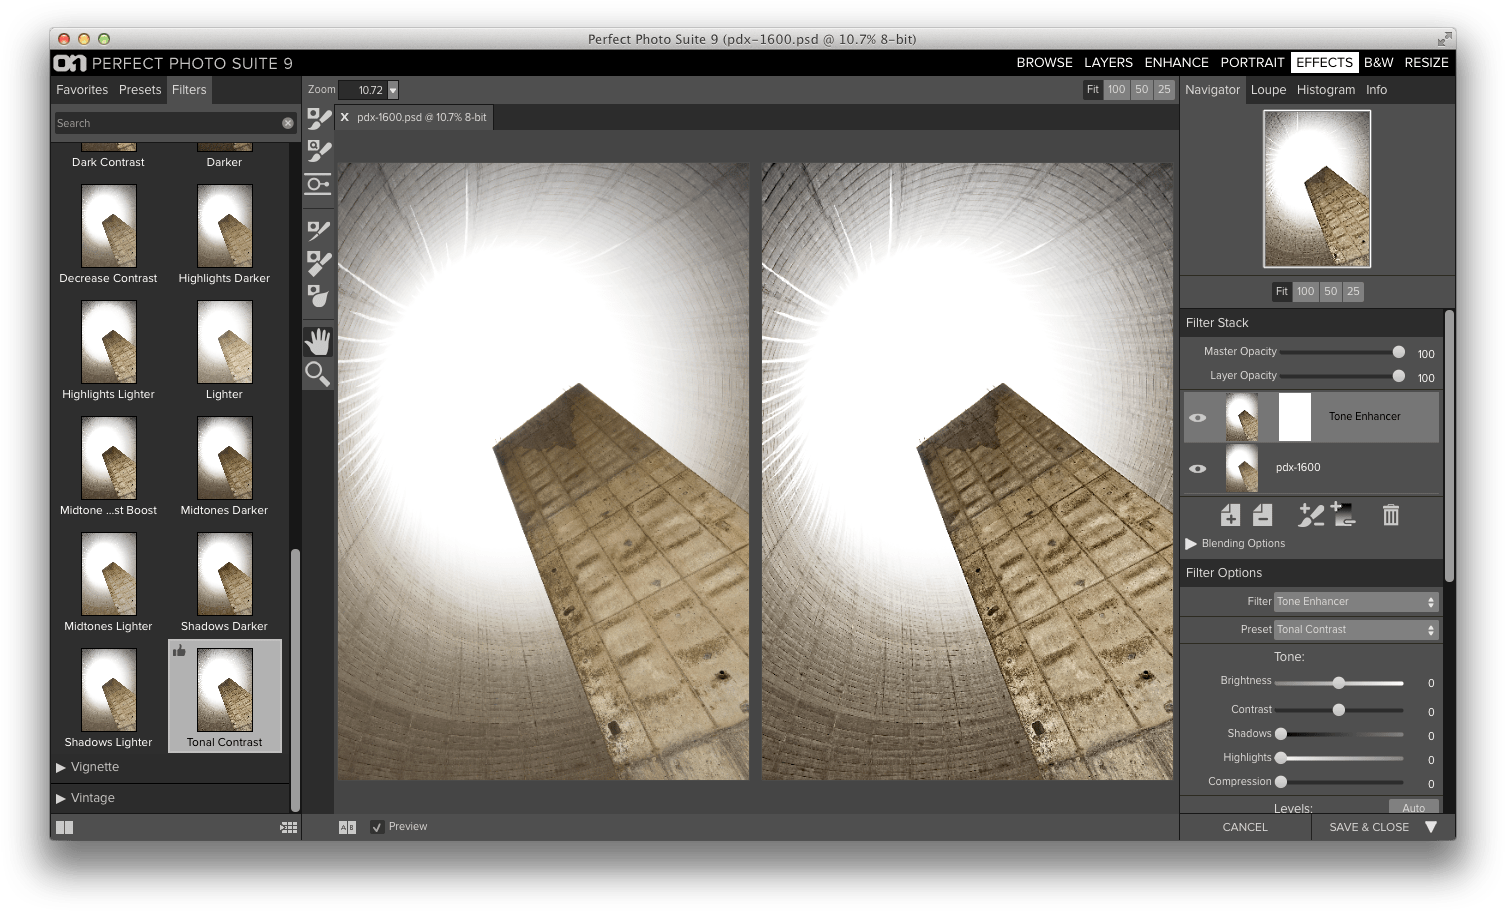Select the Masking Brush tool

[318, 117]
